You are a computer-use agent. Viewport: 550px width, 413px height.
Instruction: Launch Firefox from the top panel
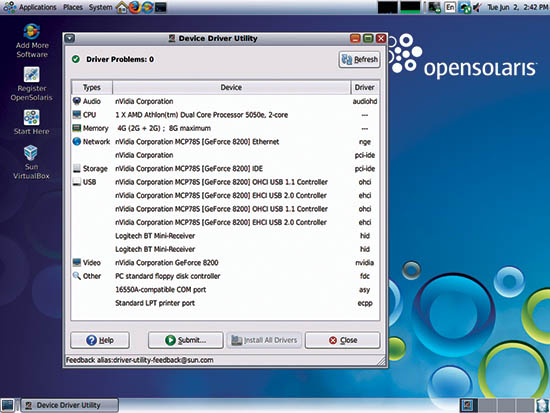(x=135, y=7)
